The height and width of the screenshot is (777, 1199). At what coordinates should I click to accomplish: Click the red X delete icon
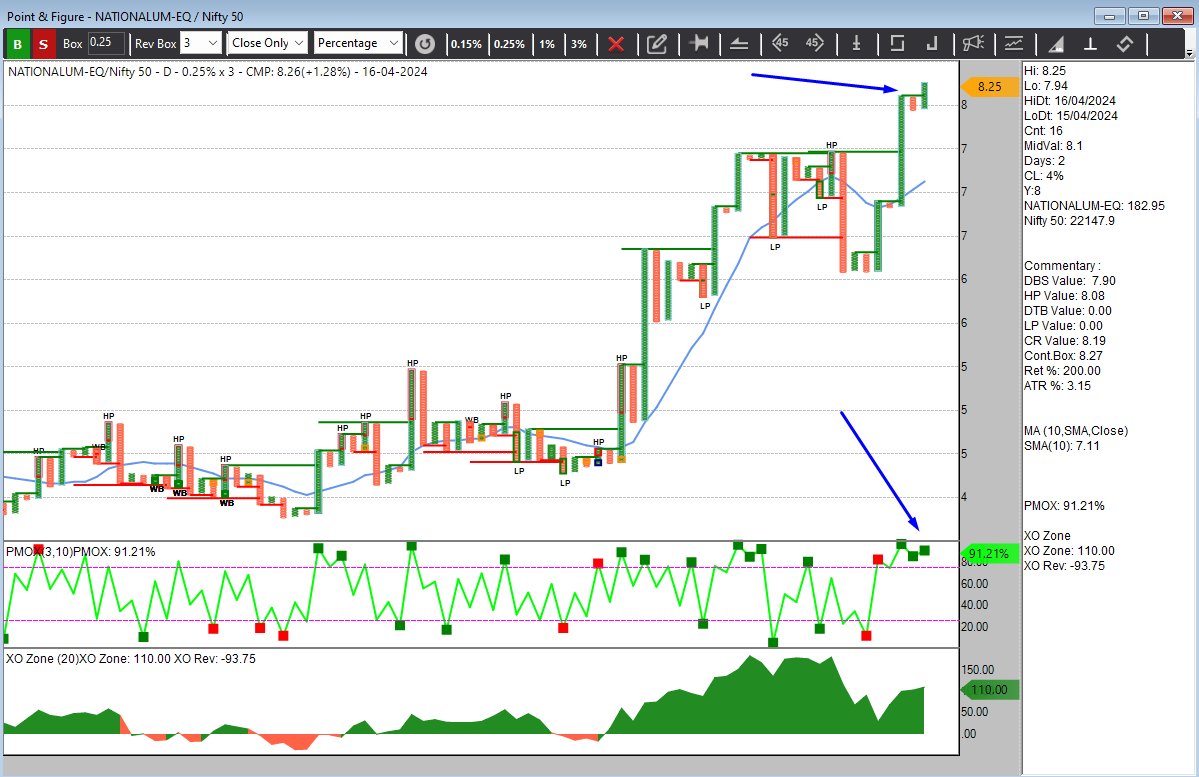click(x=616, y=44)
